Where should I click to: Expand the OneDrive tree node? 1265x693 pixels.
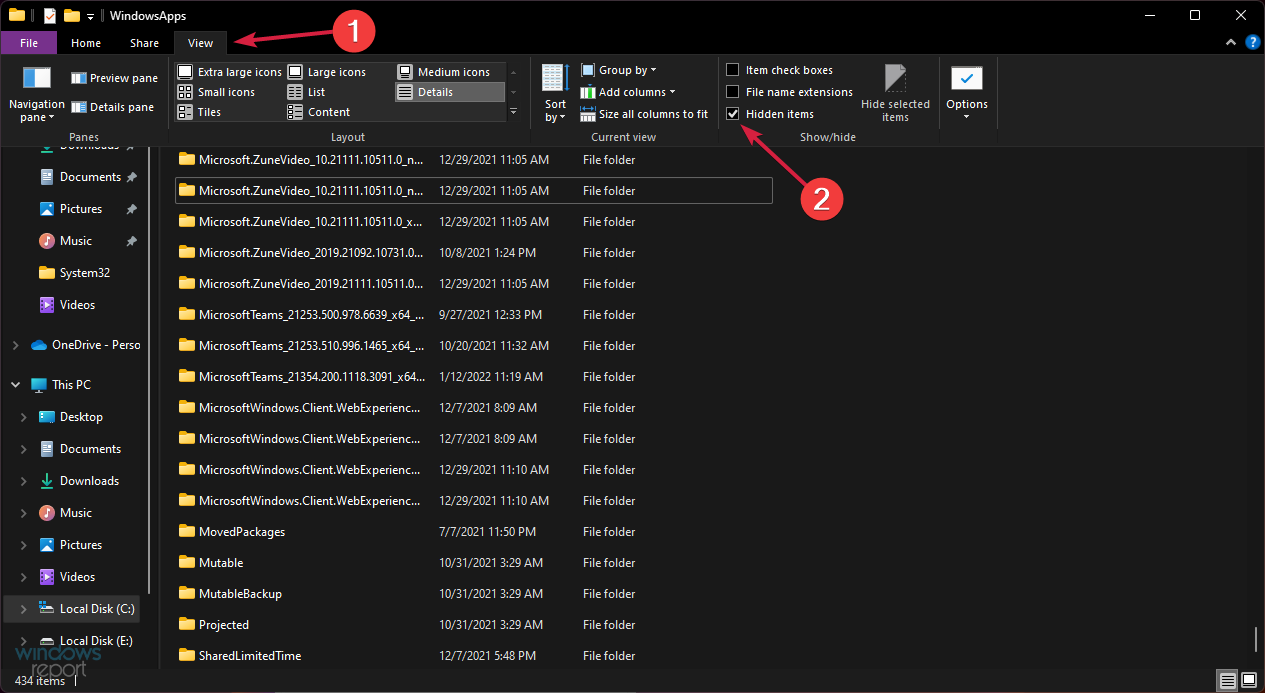(15, 345)
